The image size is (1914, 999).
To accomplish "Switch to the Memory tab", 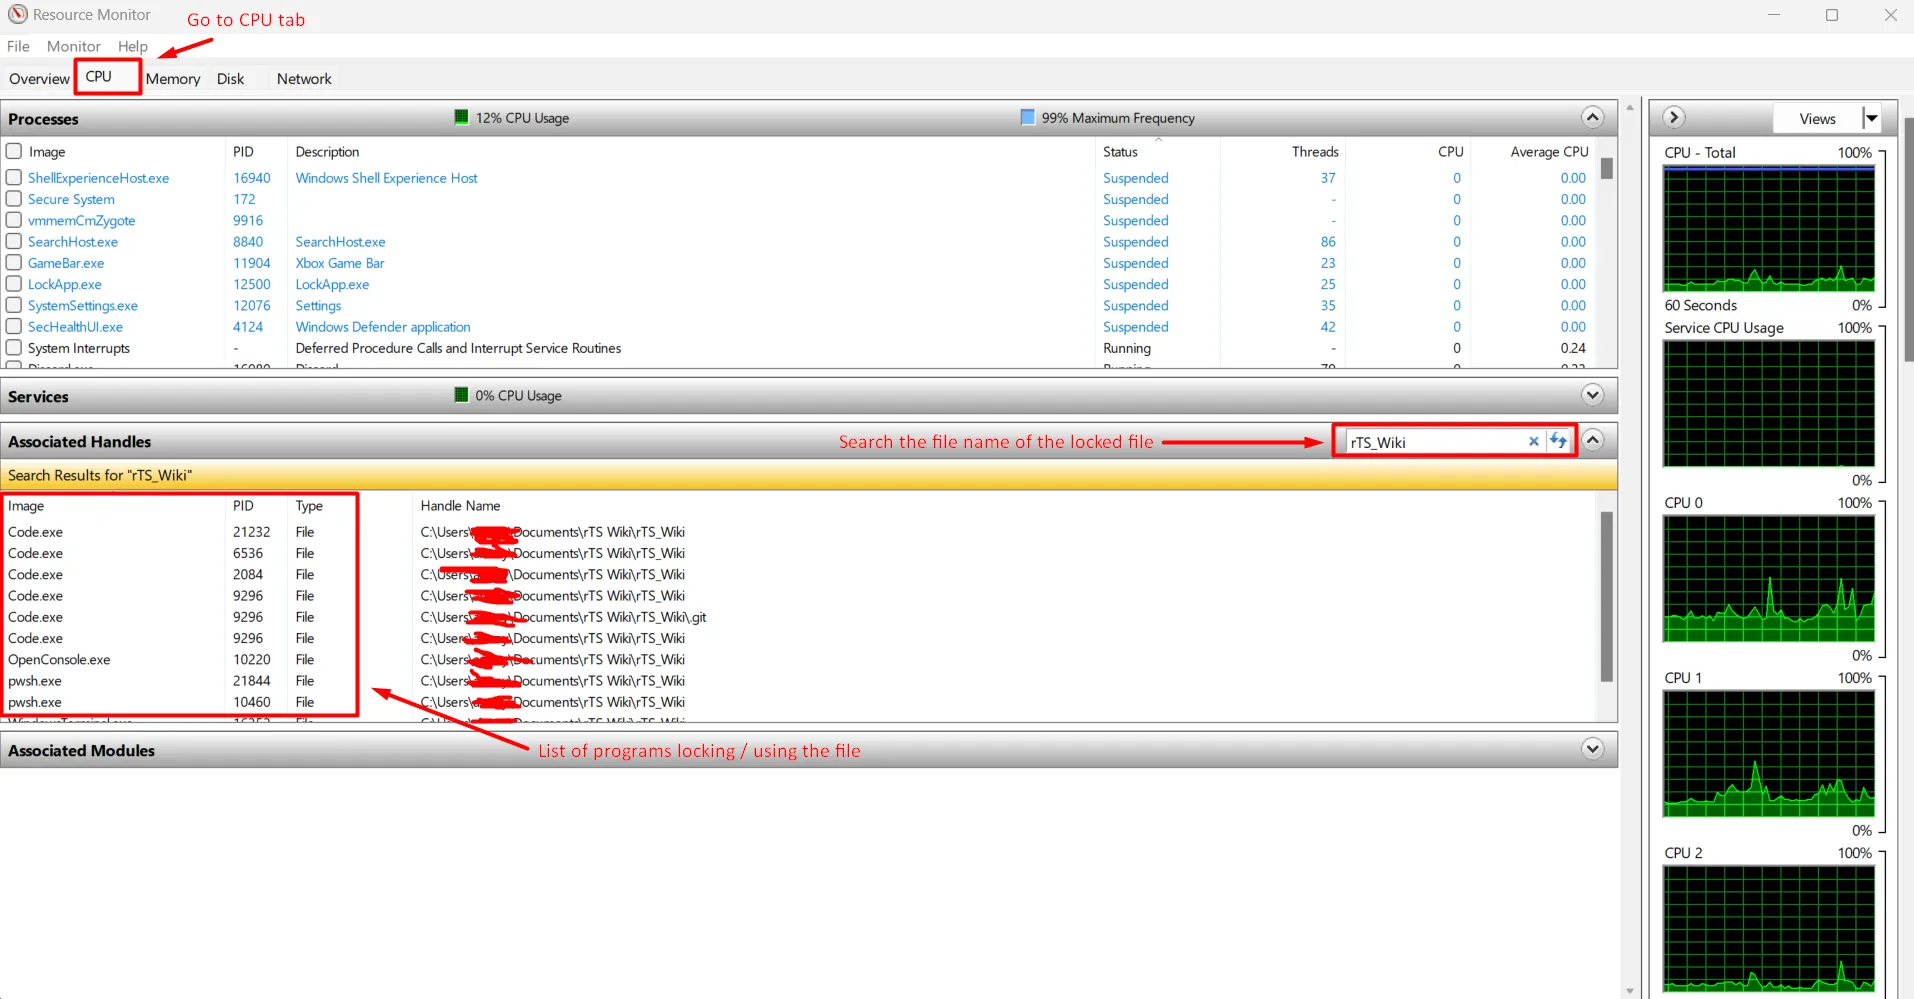I will tap(172, 78).
